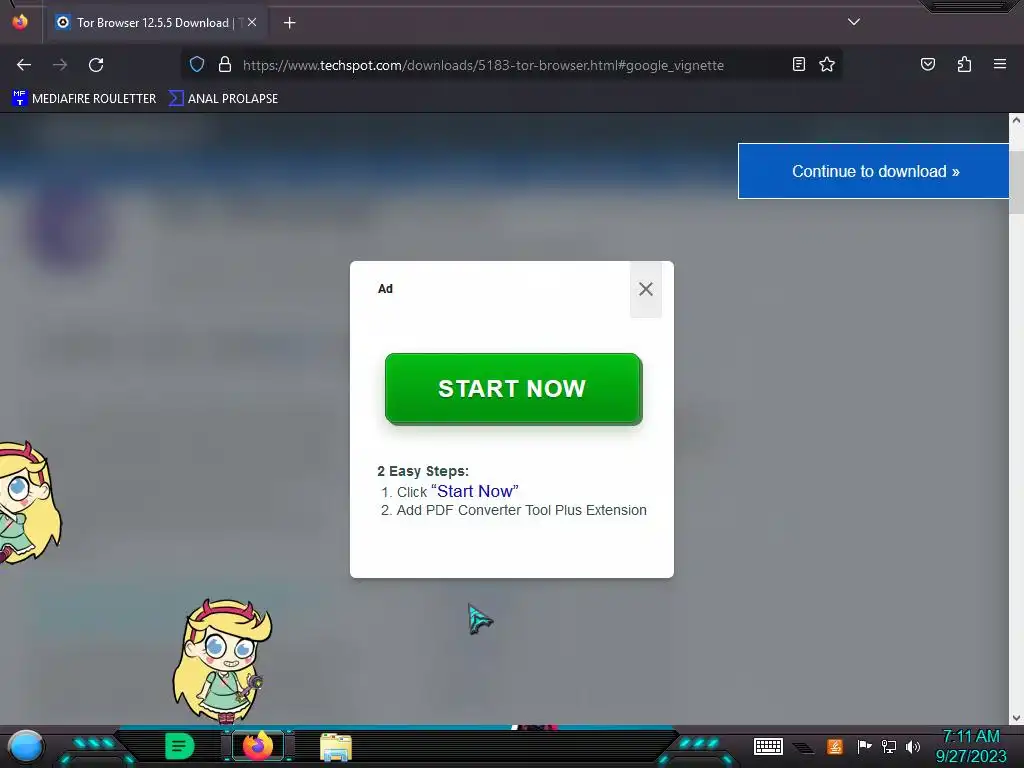Click the techspot URL address field
This screenshot has height=768, width=1024.
click(483, 65)
